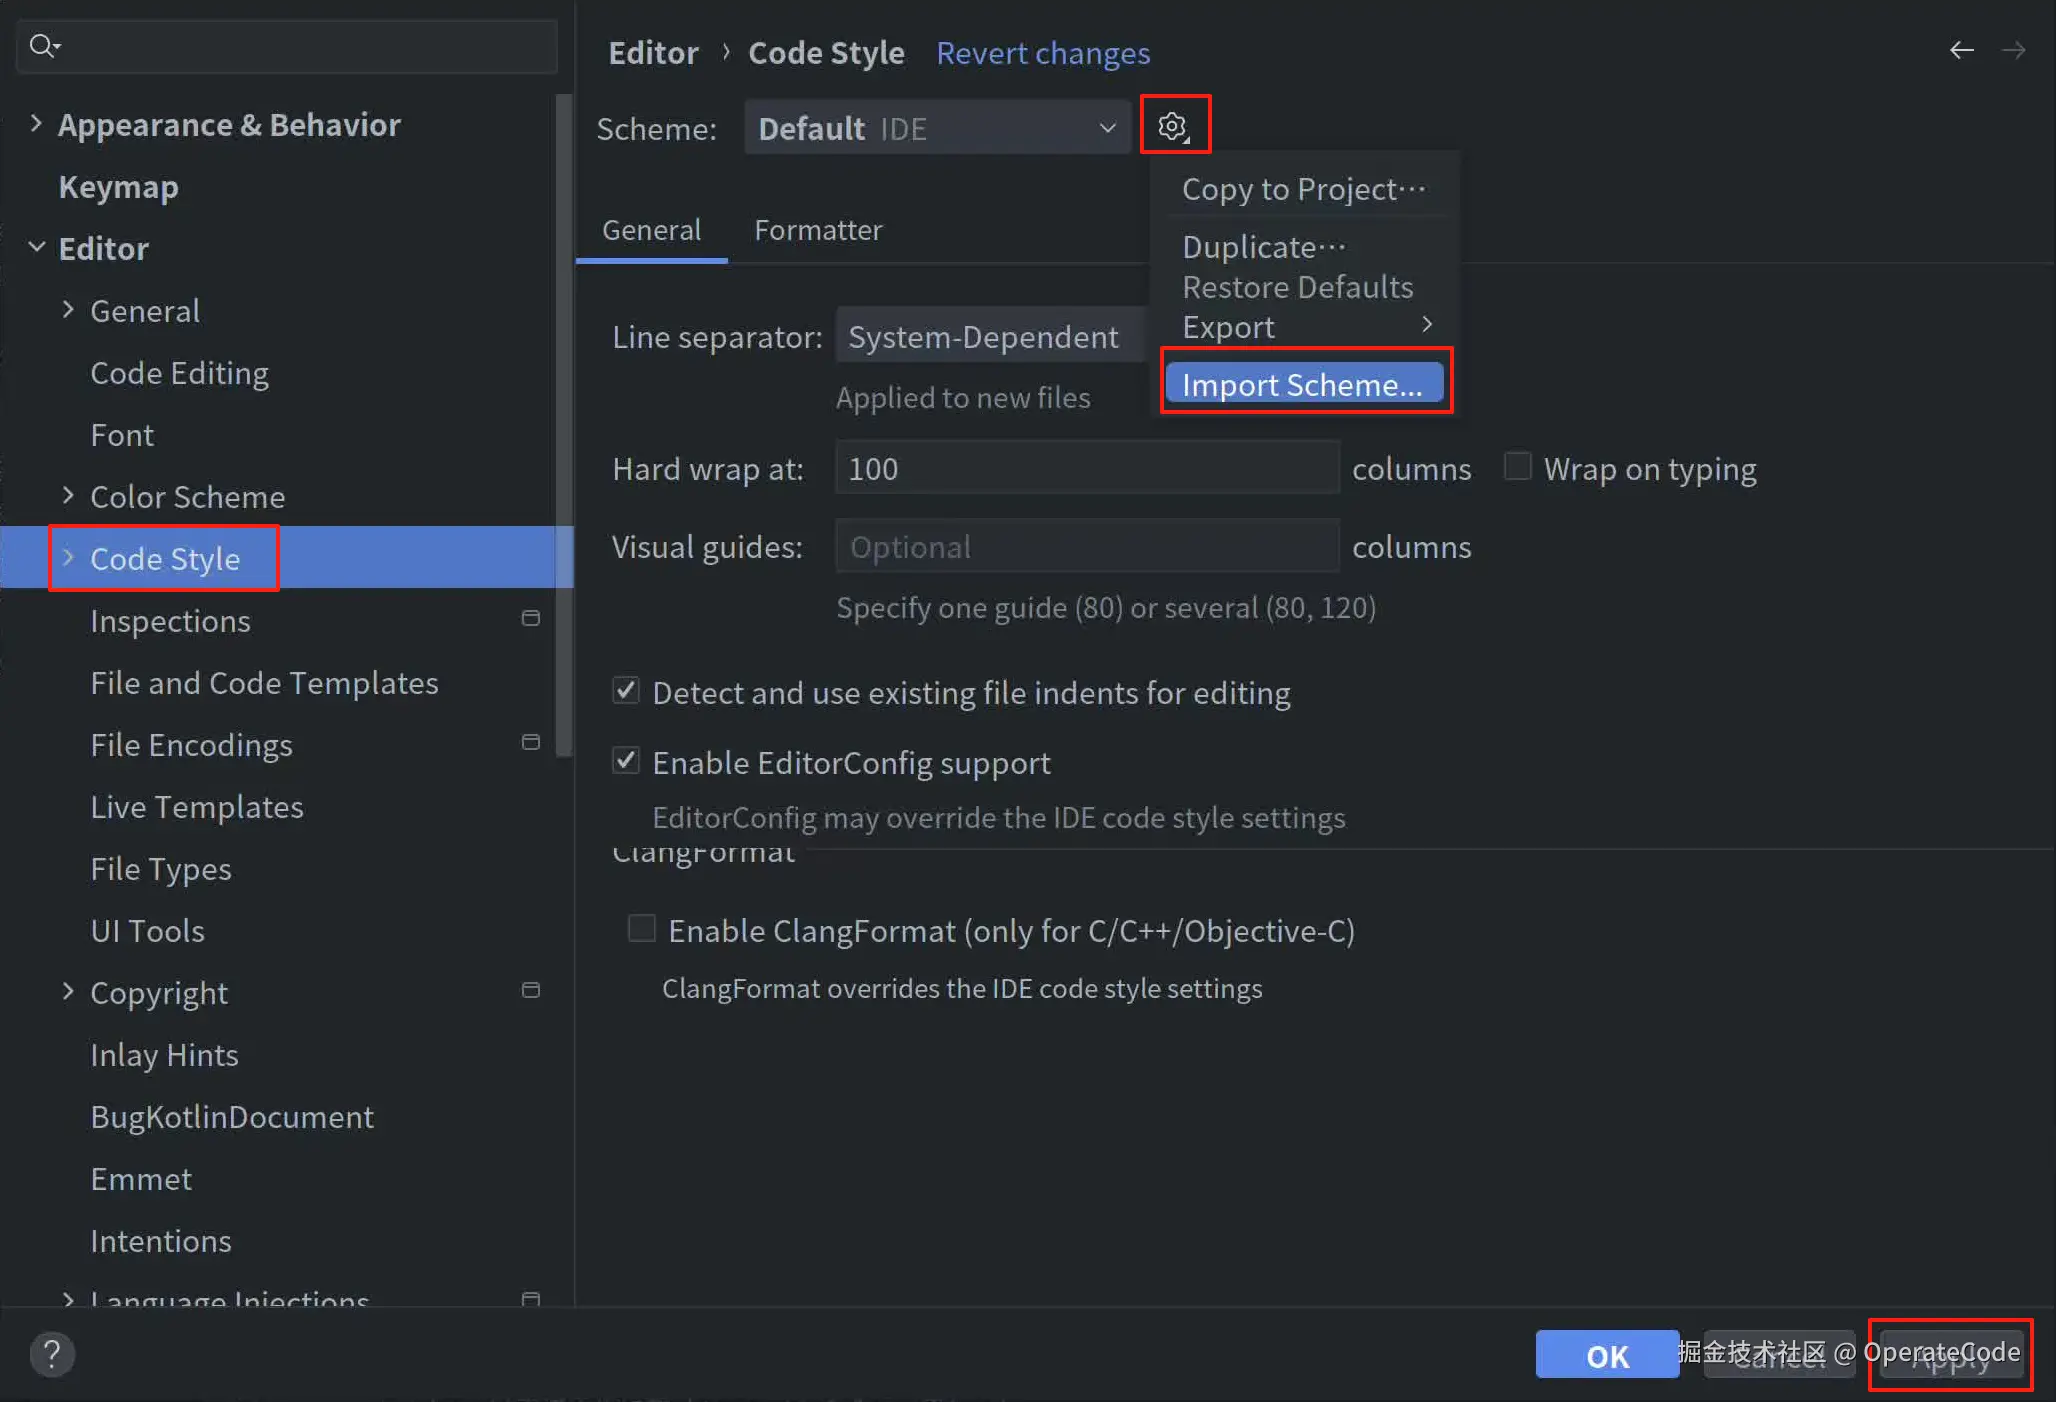The width and height of the screenshot is (2056, 1402).
Task: Click the Hard wrap at input field
Action: pos(1086,468)
